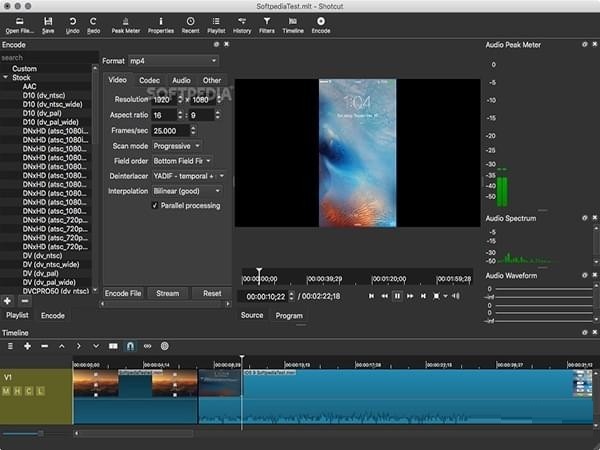600x450 pixels.
Task: Skip to the previous point in the player
Action: tap(371, 296)
